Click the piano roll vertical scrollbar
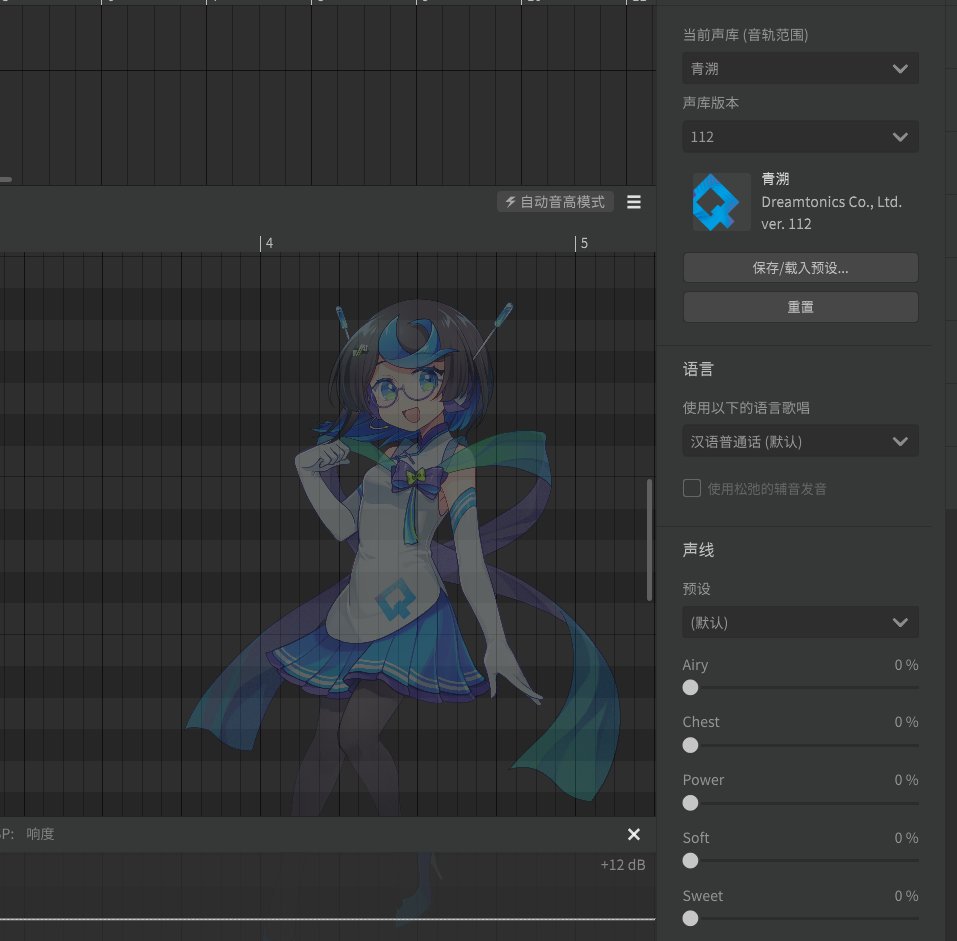The height and width of the screenshot is (941, 957). pyautogui.click(x=649, y=540)
